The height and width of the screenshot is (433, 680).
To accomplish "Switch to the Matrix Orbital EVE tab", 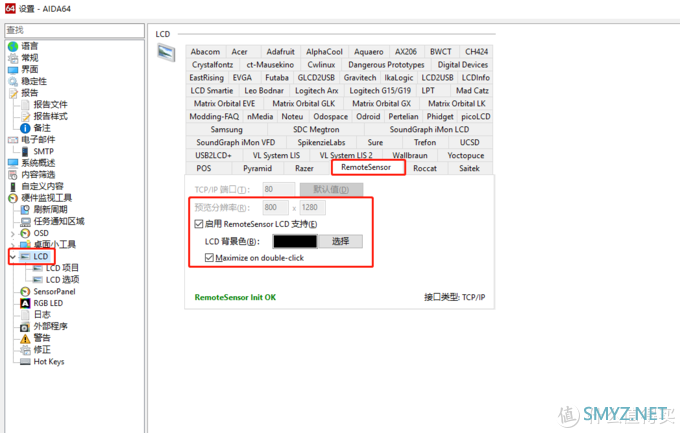I will coord(224,103).
